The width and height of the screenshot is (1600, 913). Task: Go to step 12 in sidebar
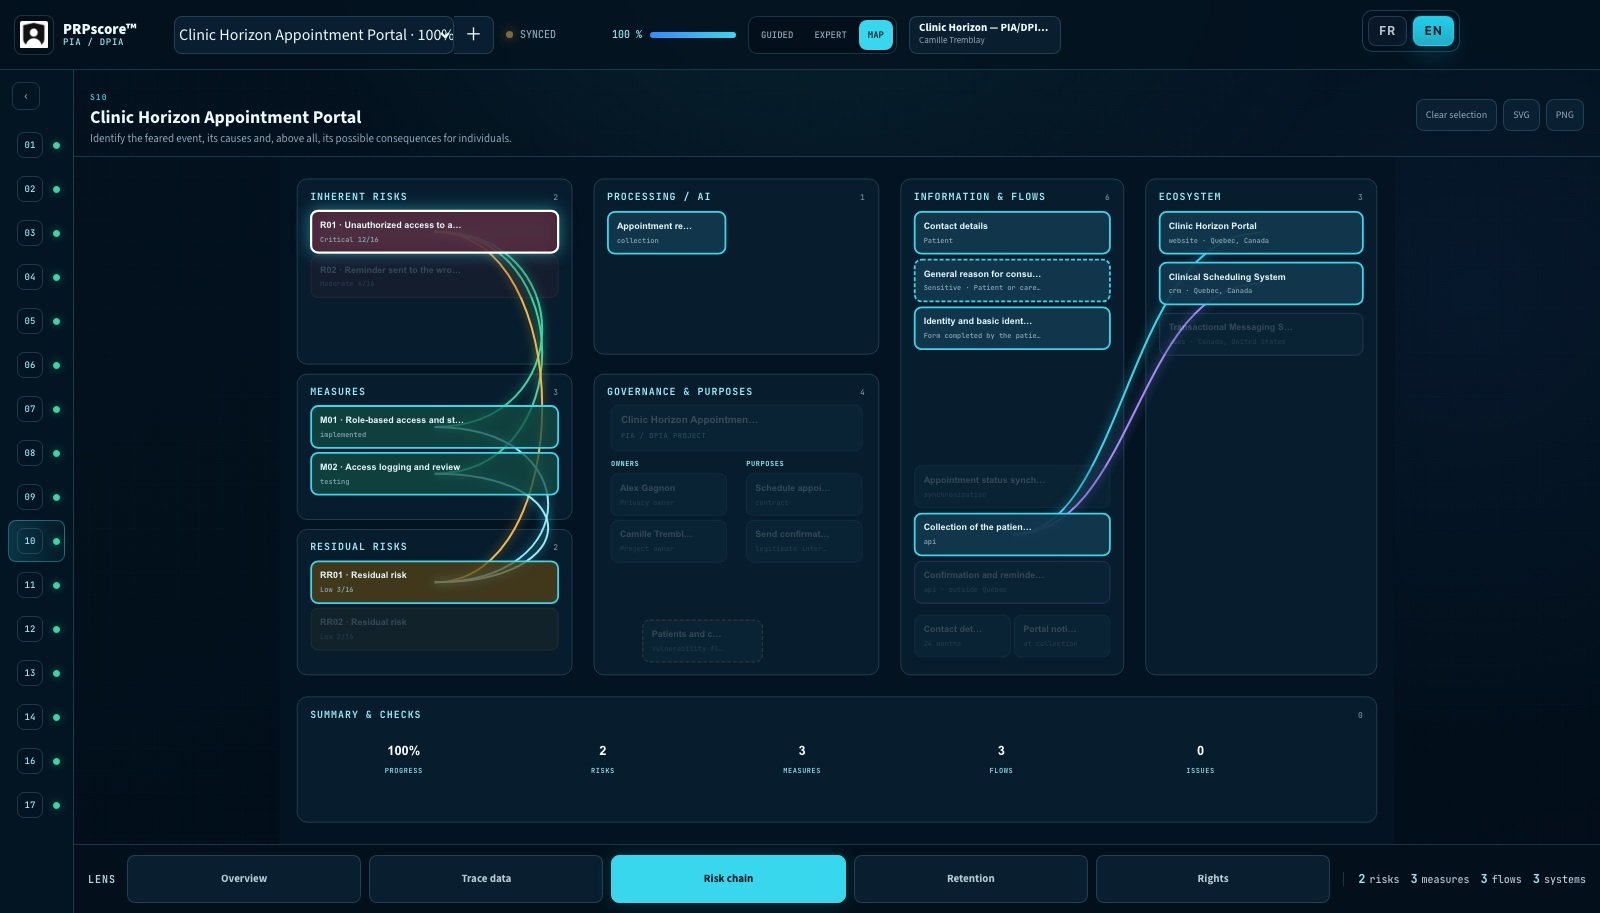tap(30, 629)
